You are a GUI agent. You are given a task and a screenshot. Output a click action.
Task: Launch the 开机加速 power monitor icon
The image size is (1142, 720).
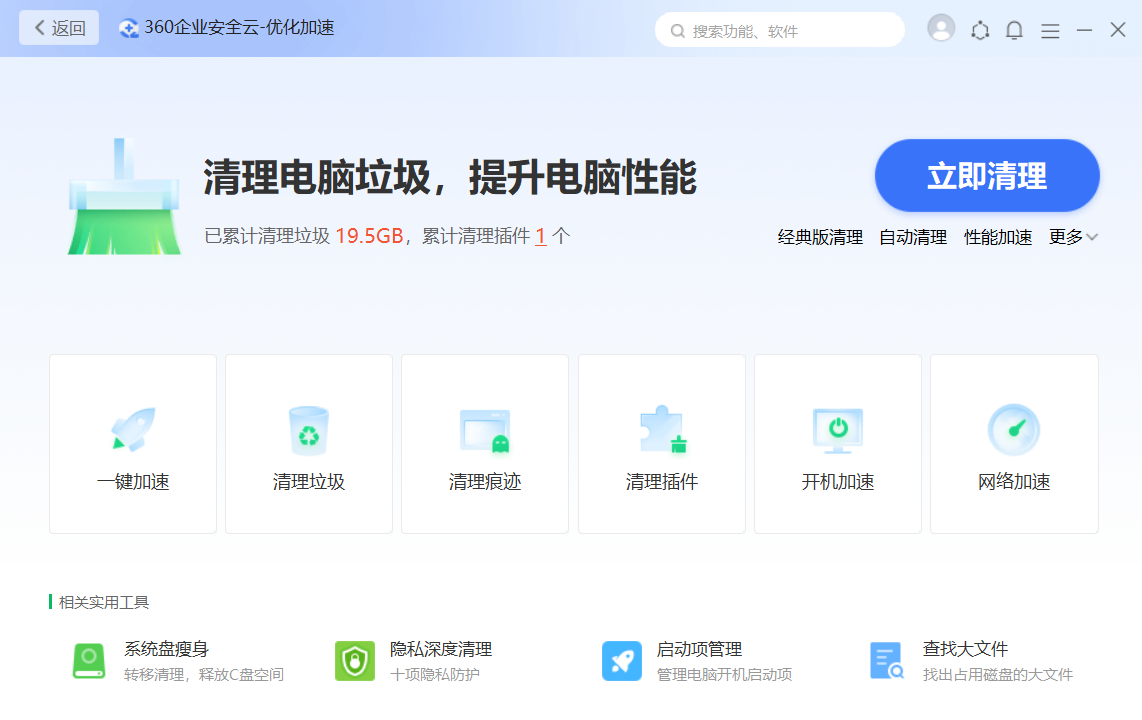838,430
